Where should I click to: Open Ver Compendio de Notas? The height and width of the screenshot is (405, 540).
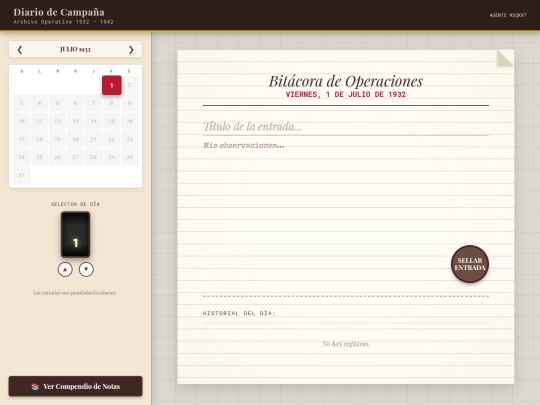pyautogui.click(x=75, y=386)
